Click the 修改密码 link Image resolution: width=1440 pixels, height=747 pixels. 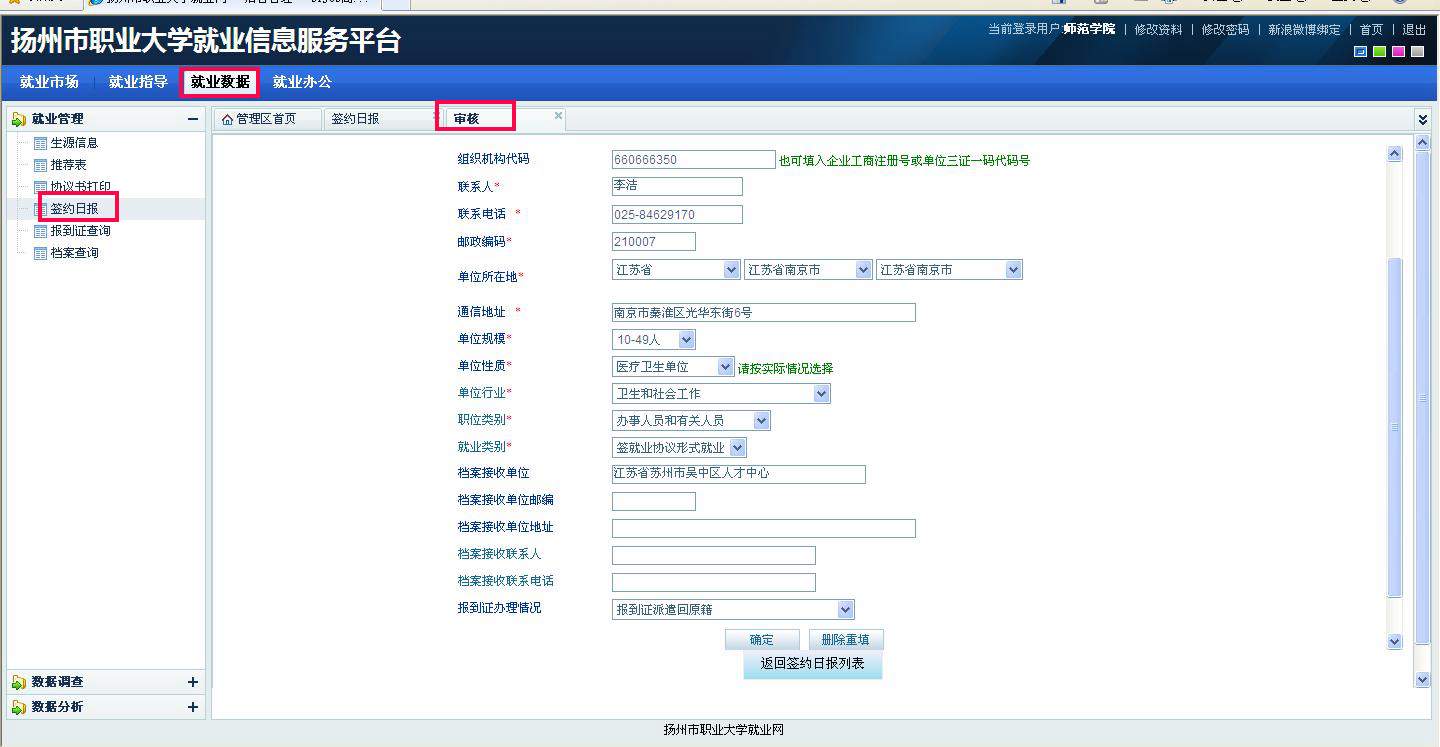(1225, 29)
